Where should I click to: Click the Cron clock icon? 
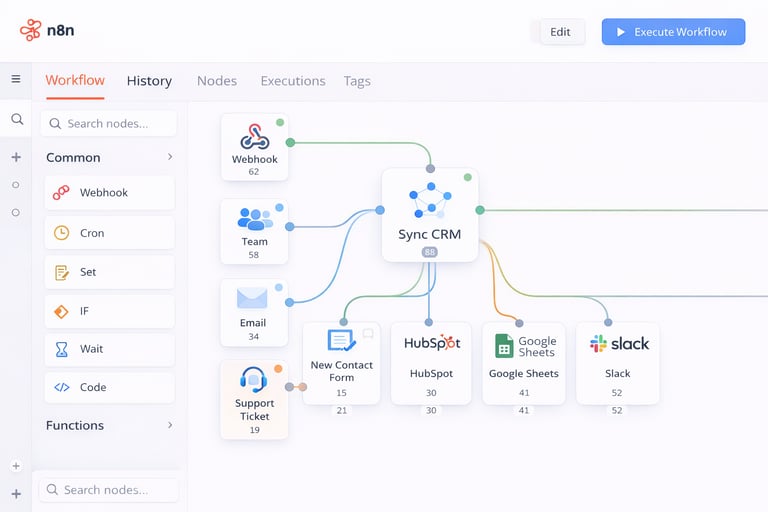click(61, 233)
